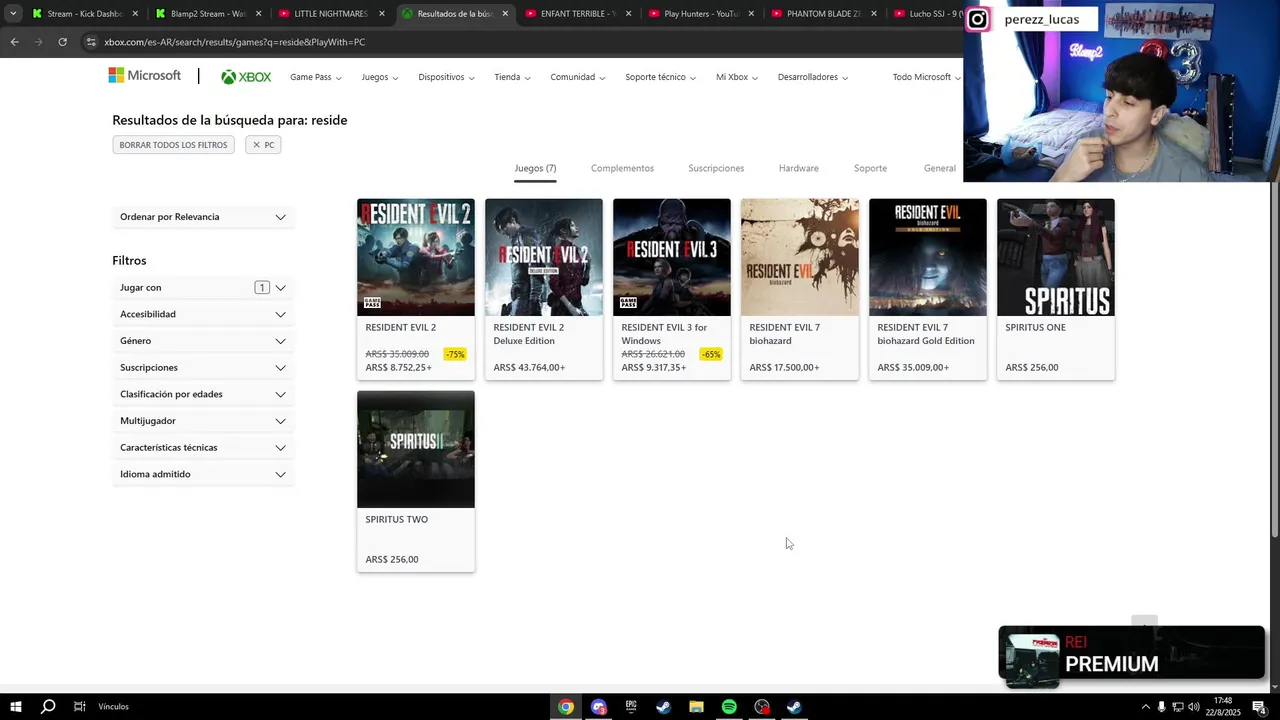Switch to the Blamp2 Stream tab
This screenshot has height=720, width=1280.
point(208,14)
